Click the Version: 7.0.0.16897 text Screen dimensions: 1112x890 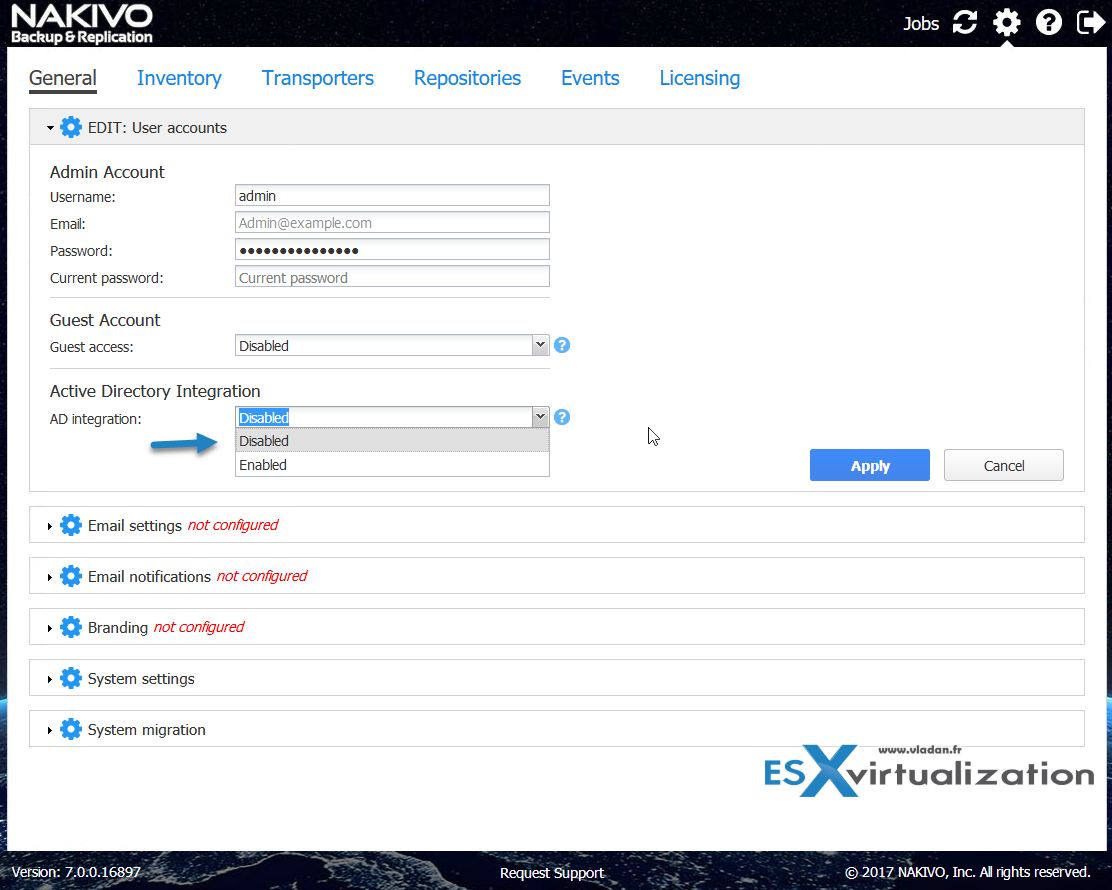pos(76,872)
